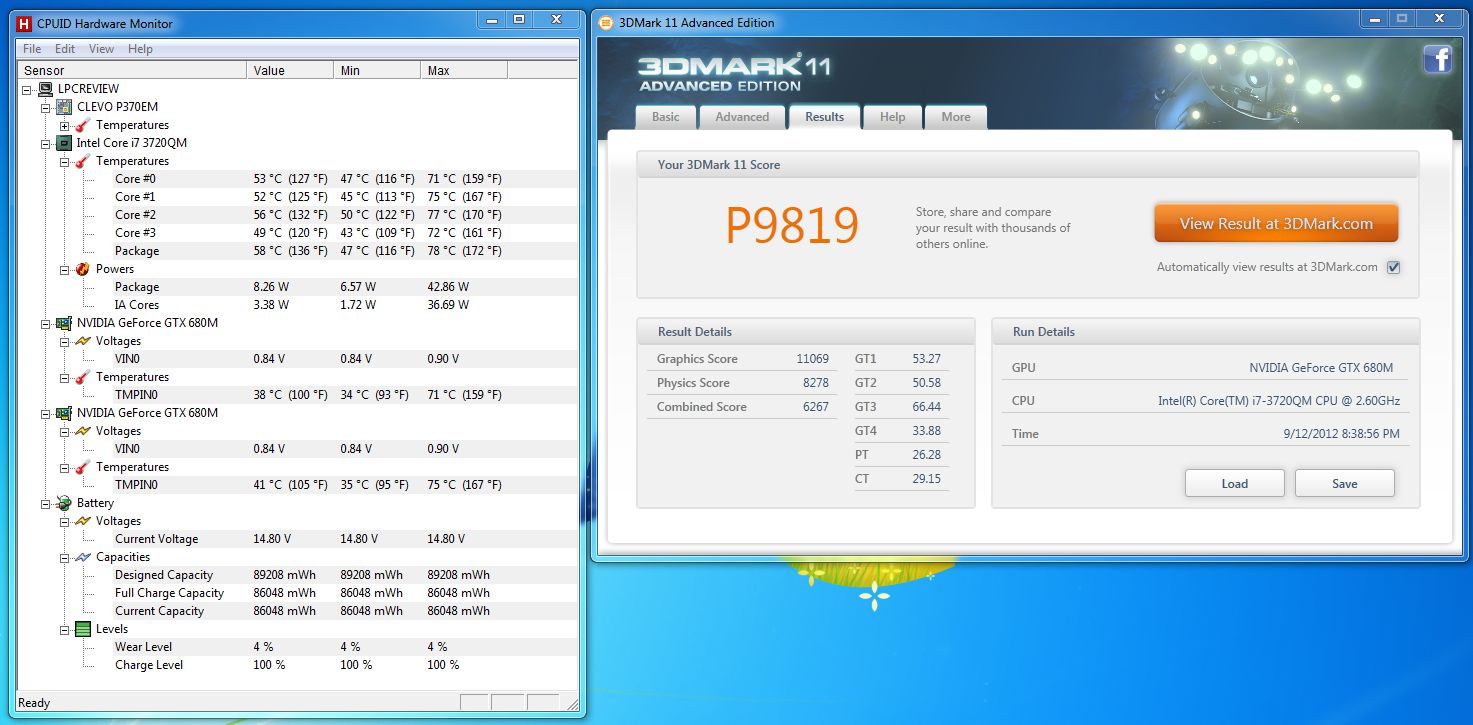Image resolution: width=1473 pixels, height=725 pixels.
Task: Click the Physics Score value 8278
Action: point(815,383)
